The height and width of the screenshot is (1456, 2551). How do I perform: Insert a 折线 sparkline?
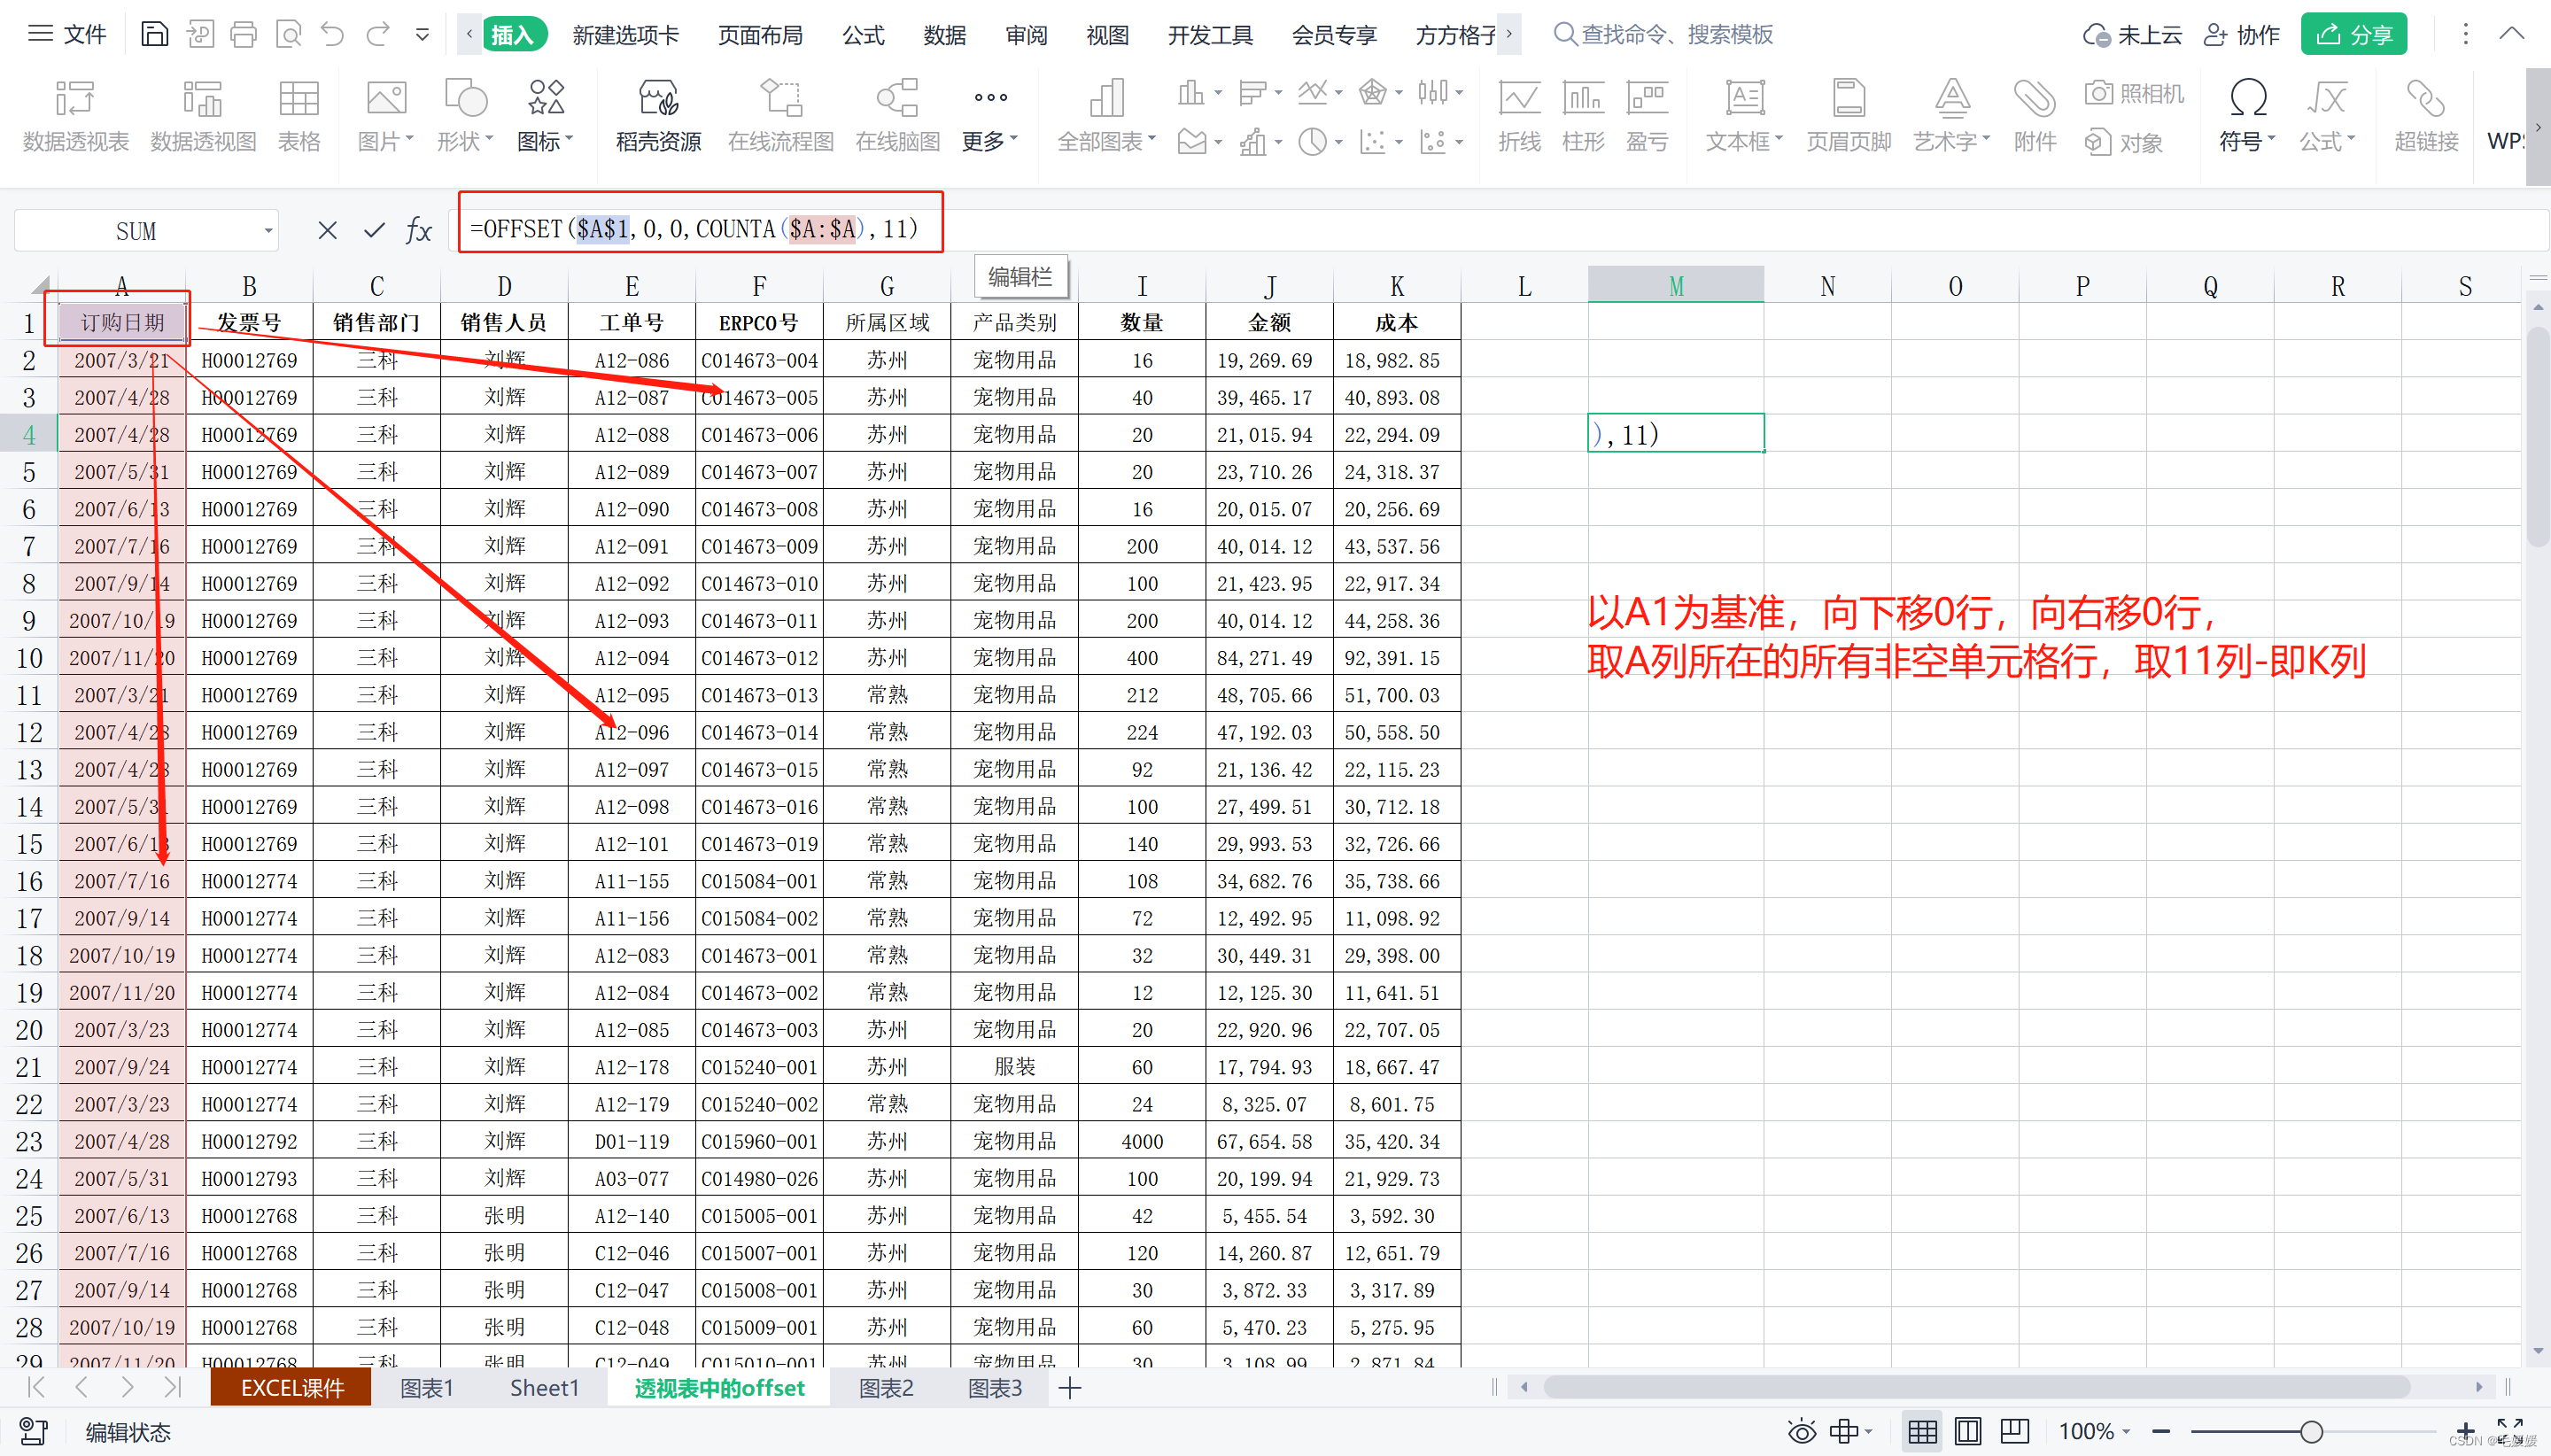(x=1519, y=116)
